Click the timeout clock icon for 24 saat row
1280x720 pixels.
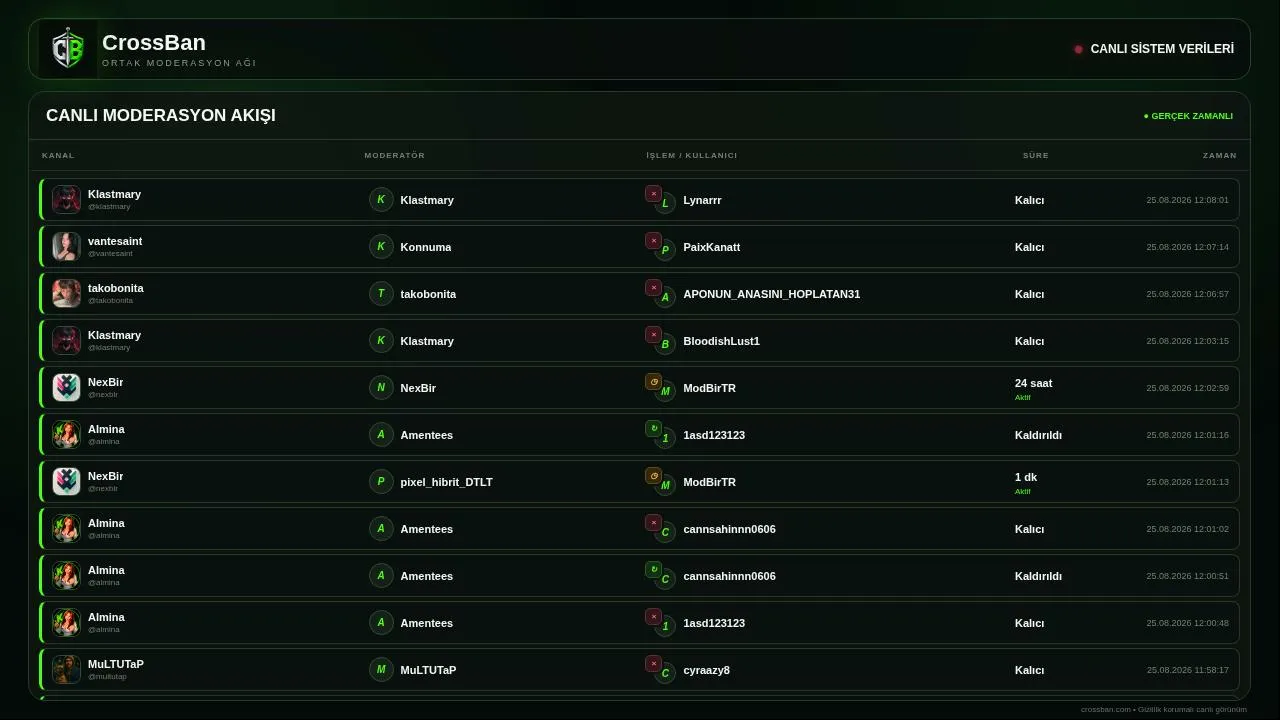(653, 382)
